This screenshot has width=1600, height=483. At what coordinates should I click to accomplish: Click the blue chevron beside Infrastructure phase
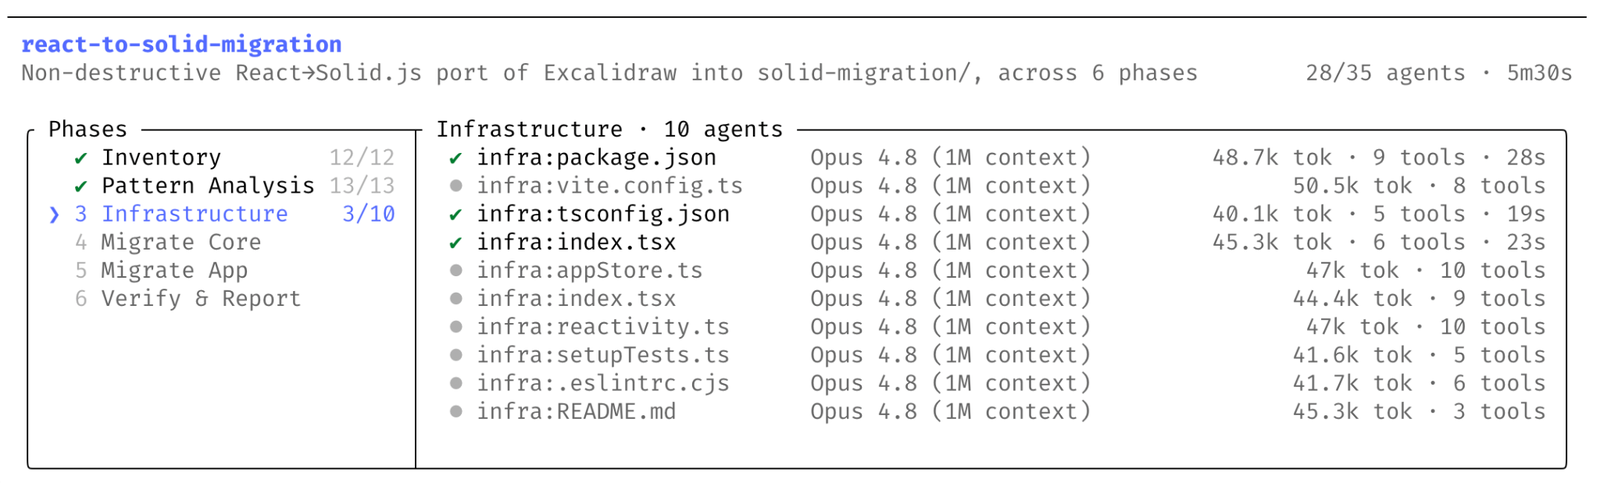click(x=54, y=214)
